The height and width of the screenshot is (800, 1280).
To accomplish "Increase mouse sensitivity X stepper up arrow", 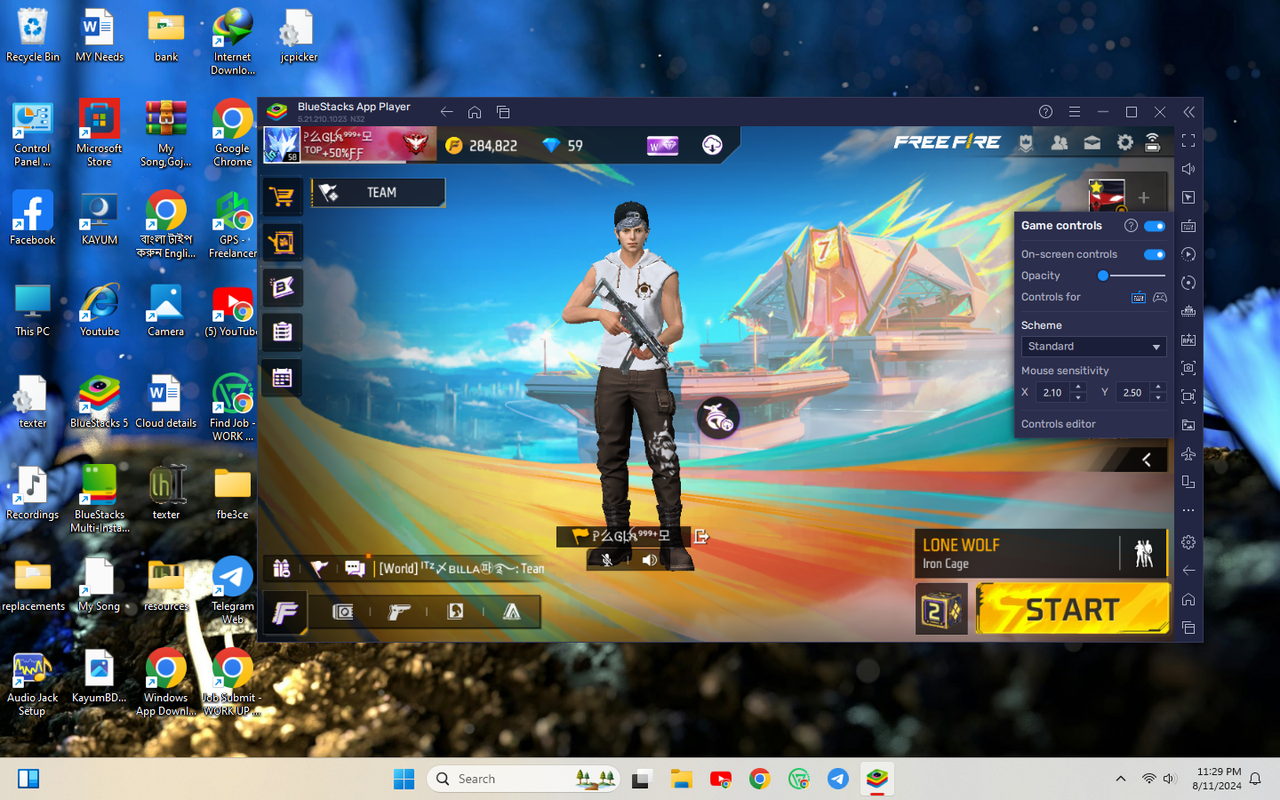I will [x=1079, y=388].
